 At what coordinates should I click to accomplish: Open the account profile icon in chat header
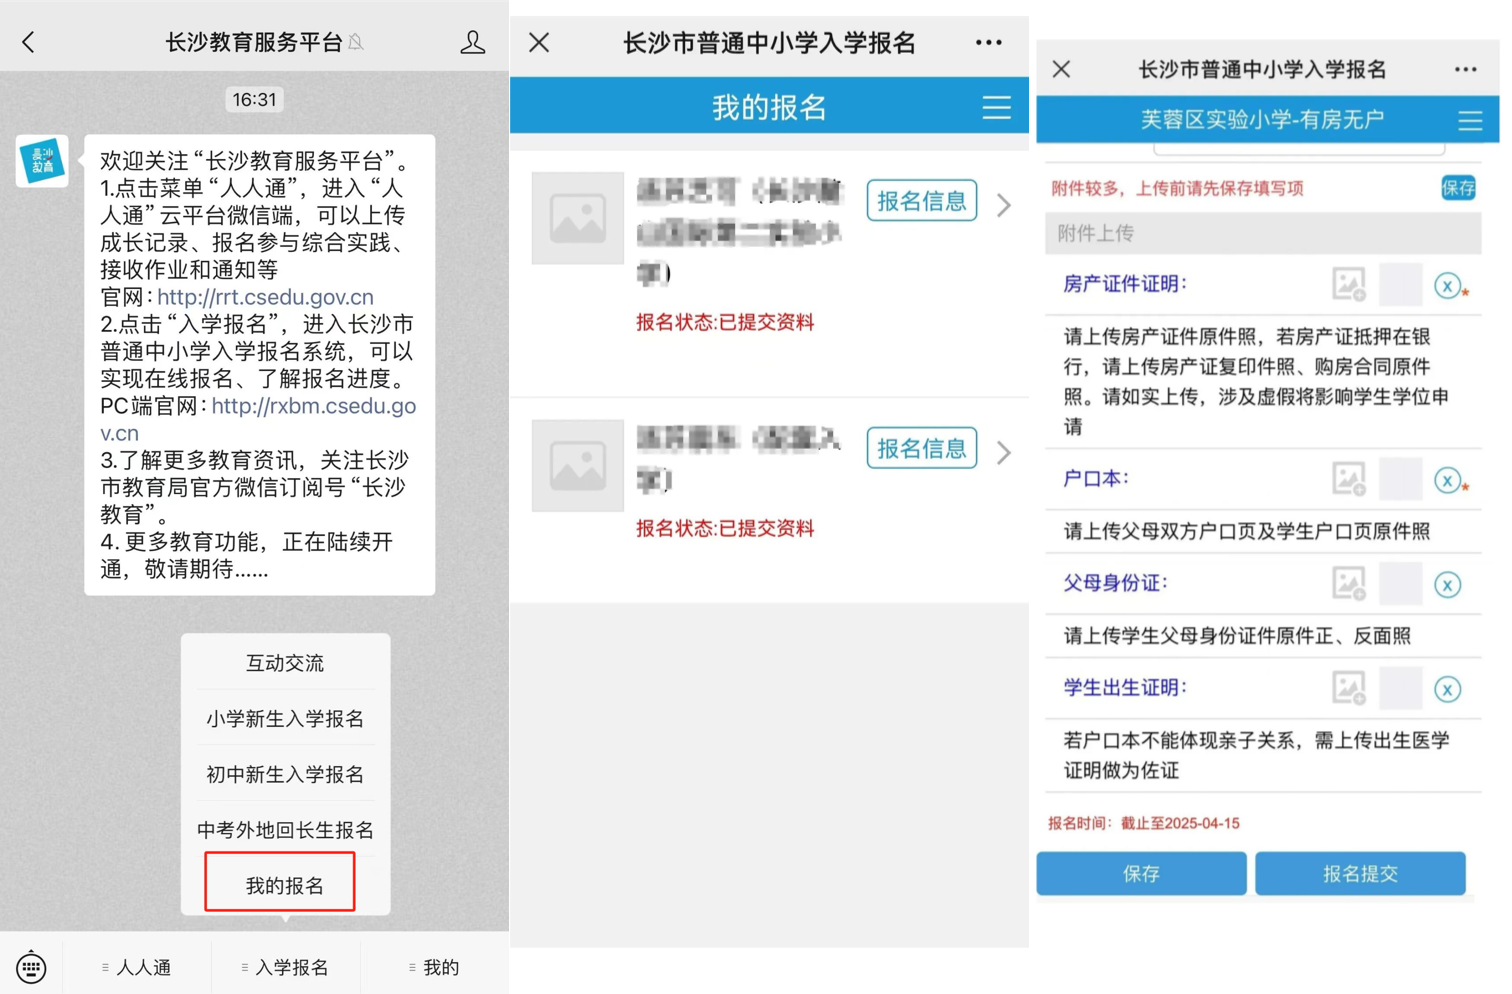[472, 42]
